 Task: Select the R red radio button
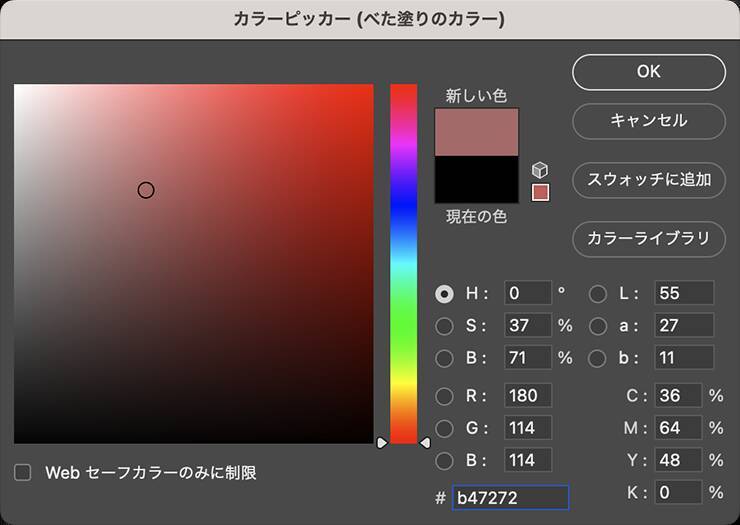coord(445,396)
